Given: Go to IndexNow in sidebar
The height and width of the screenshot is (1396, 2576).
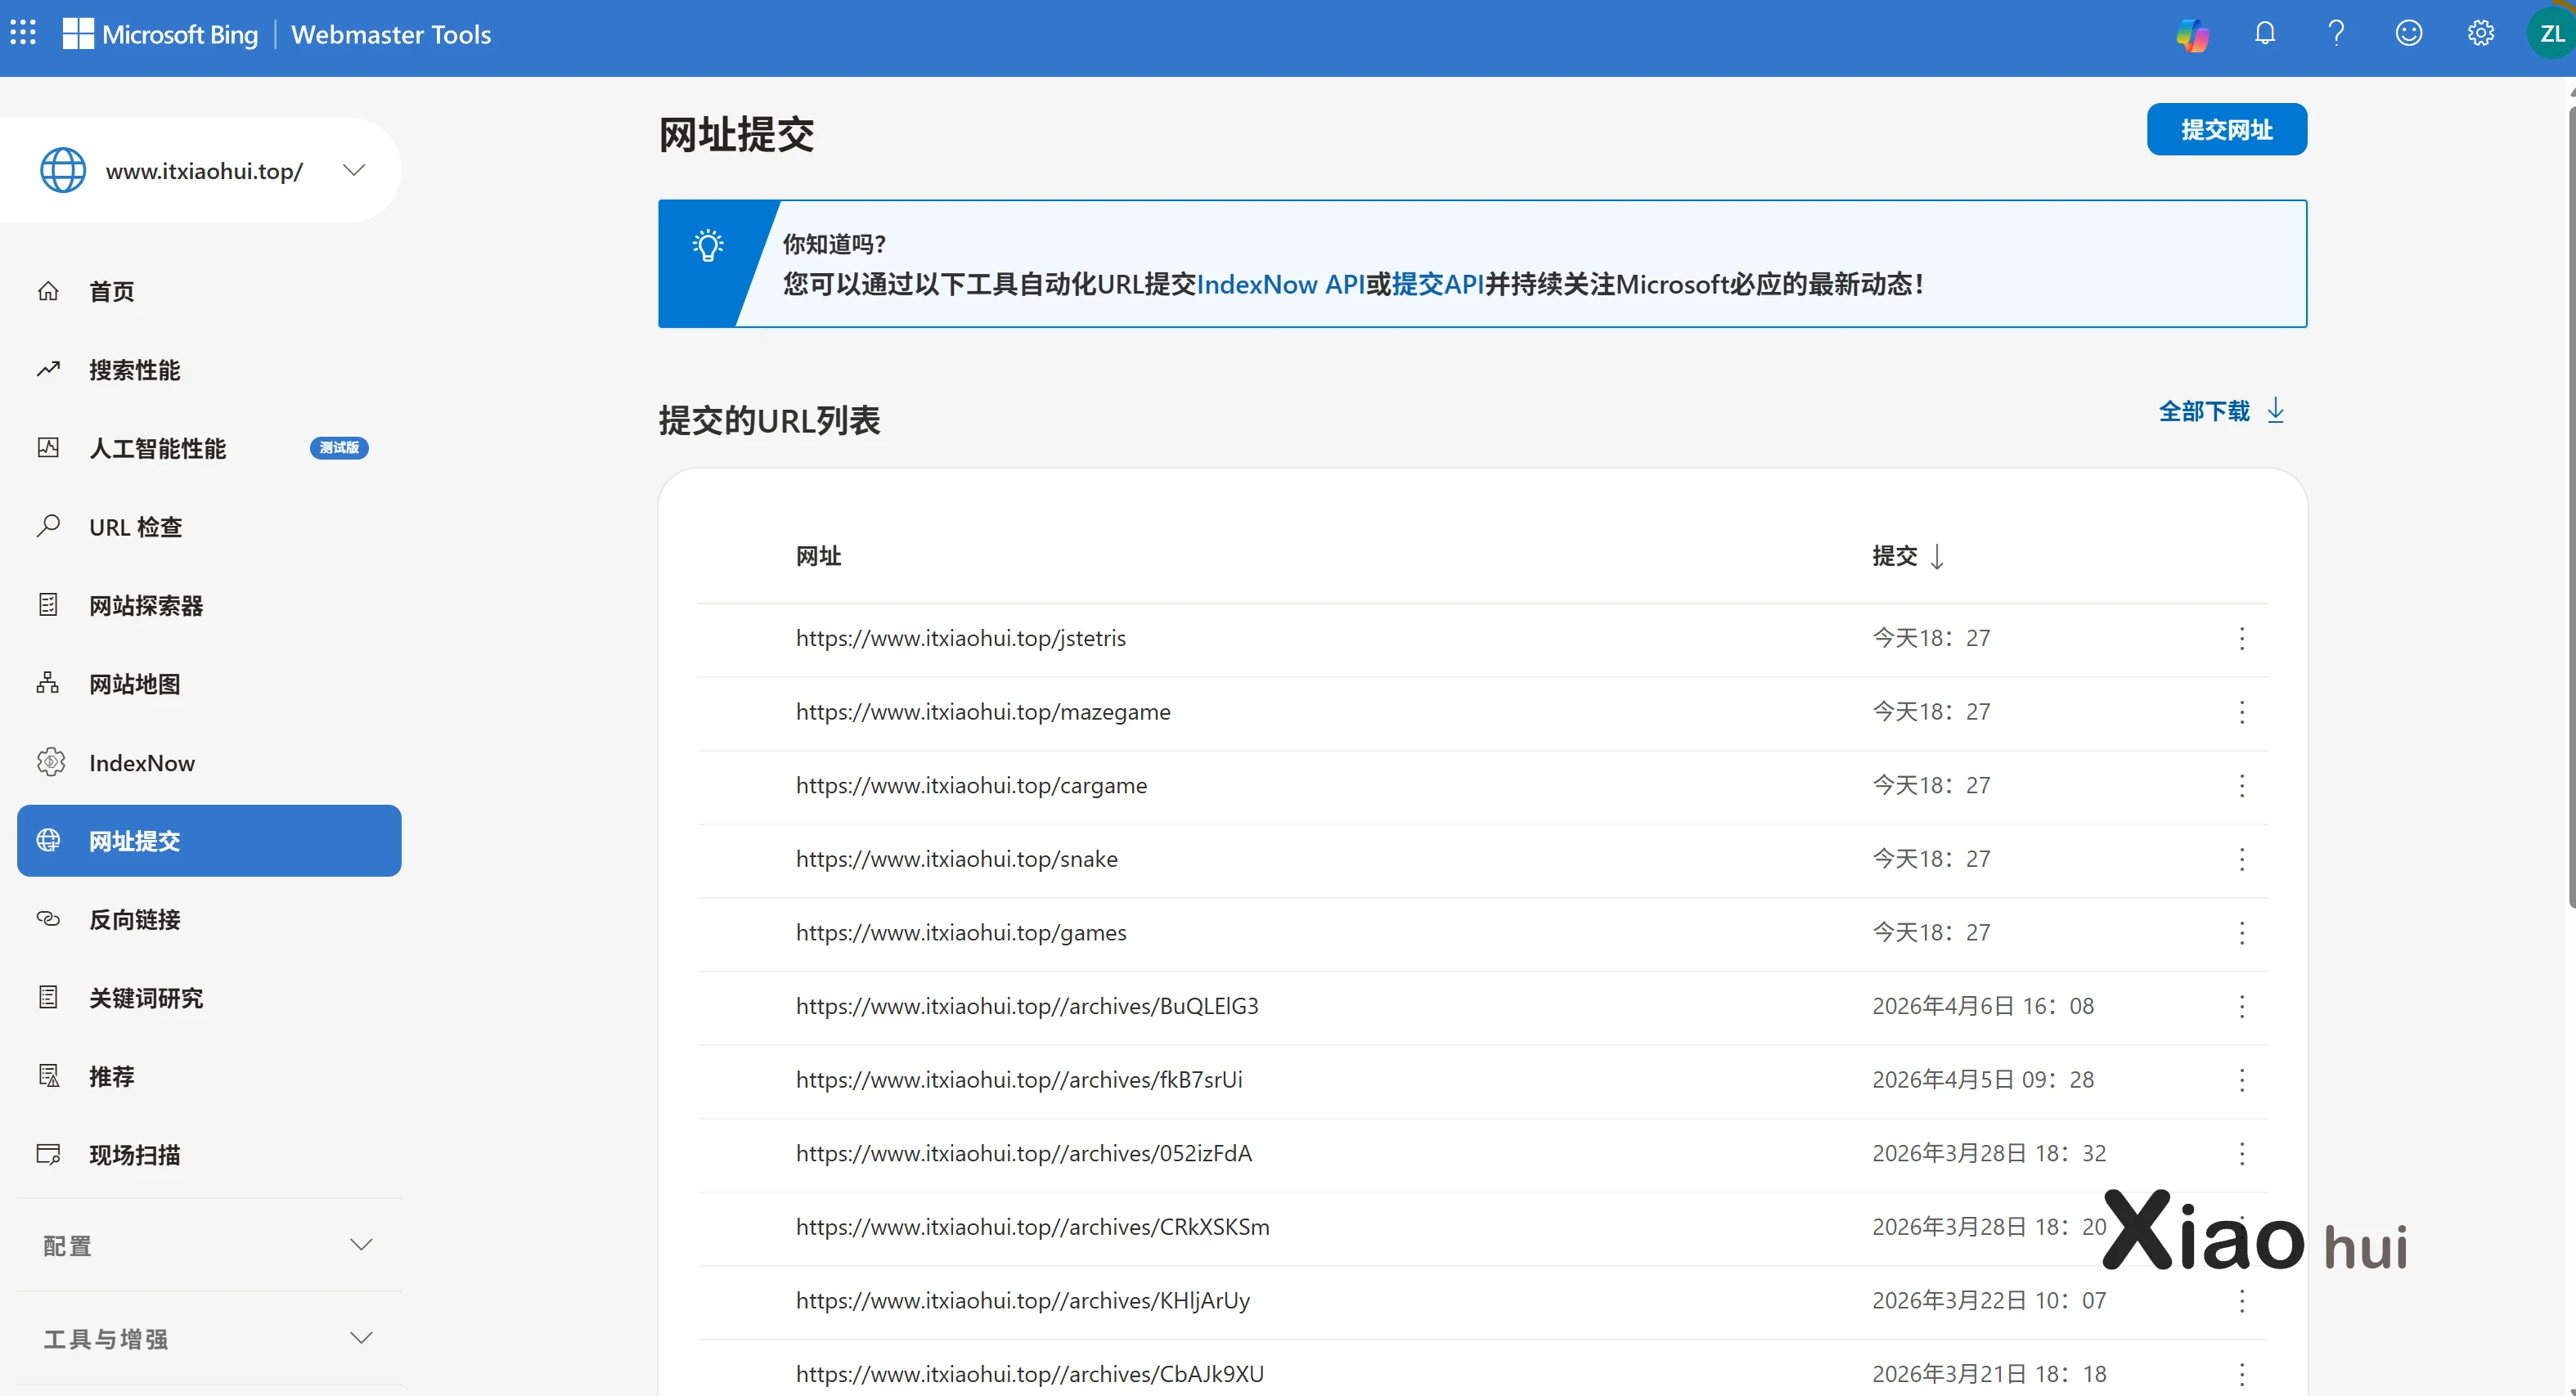Looking at the screenshot, I should tap(141, 763).
